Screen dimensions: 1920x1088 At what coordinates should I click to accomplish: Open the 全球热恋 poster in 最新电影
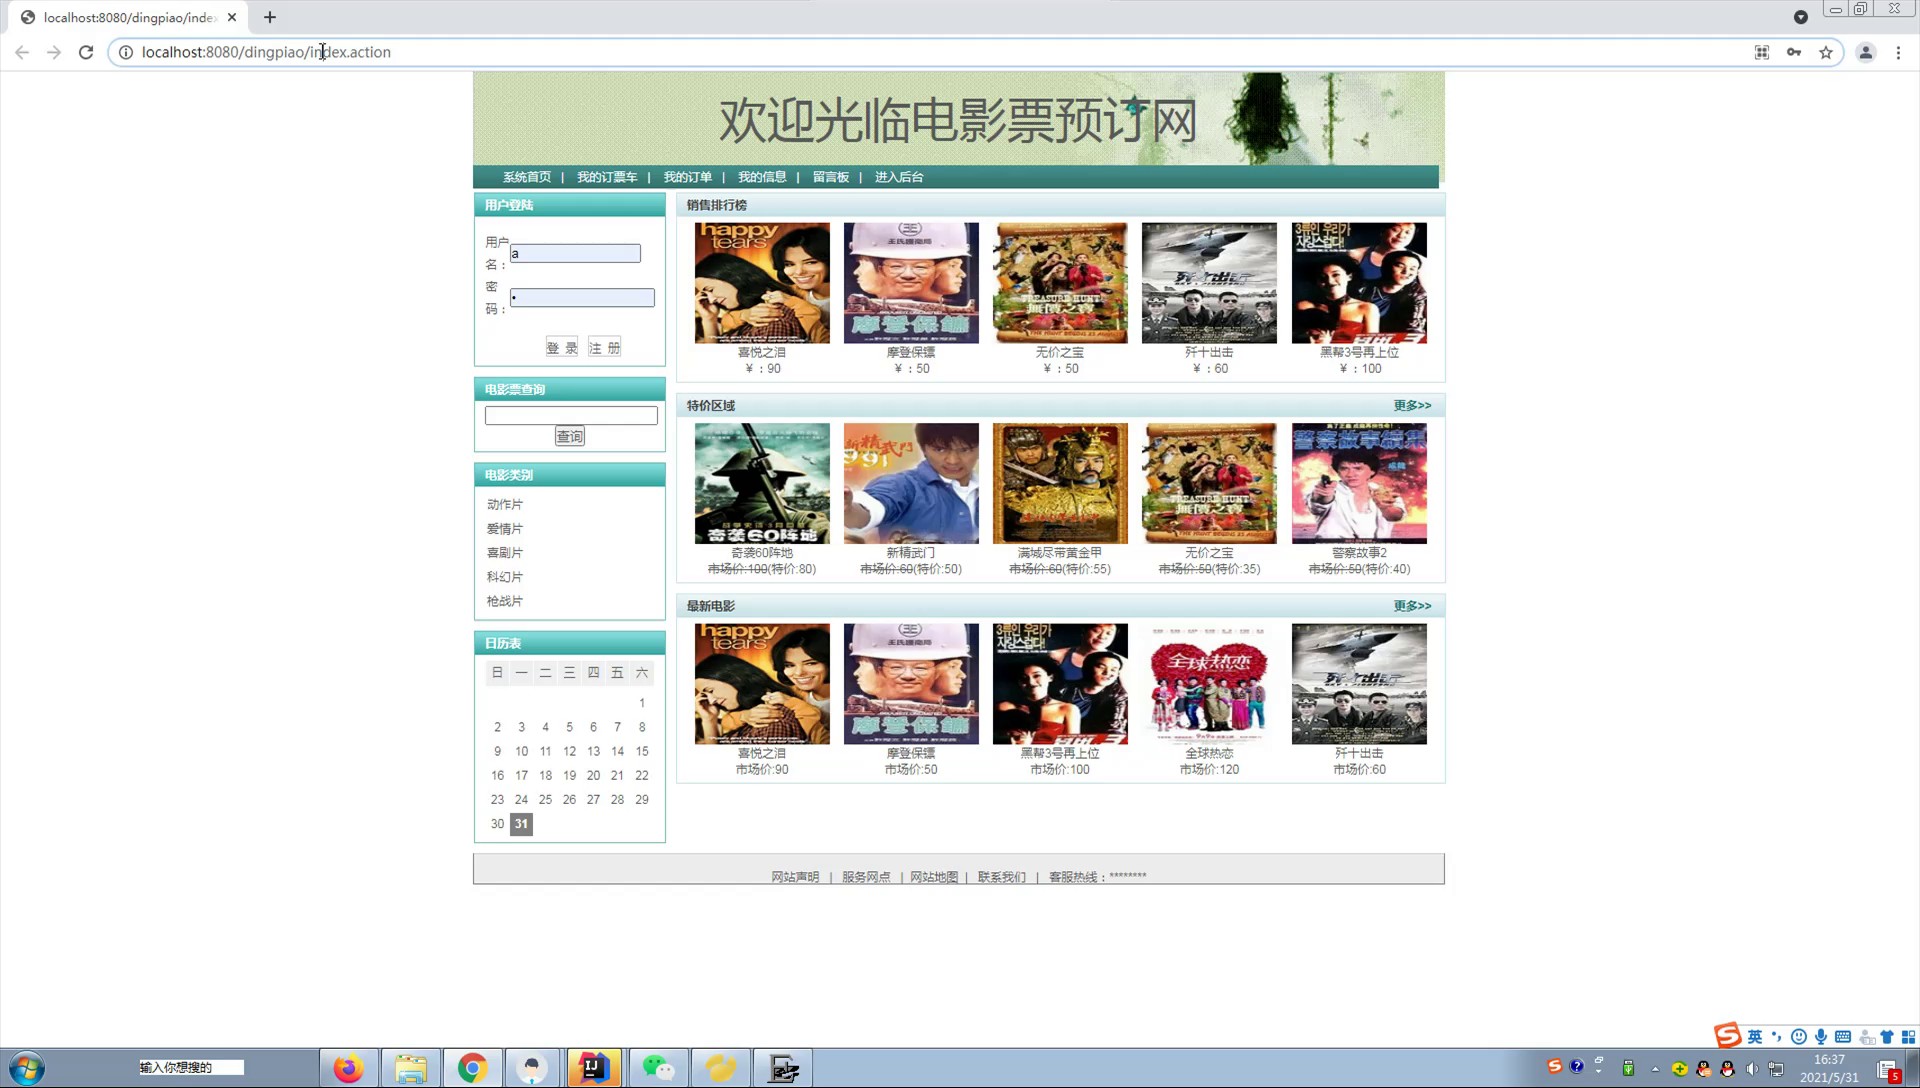click(x=1209, y=684)
